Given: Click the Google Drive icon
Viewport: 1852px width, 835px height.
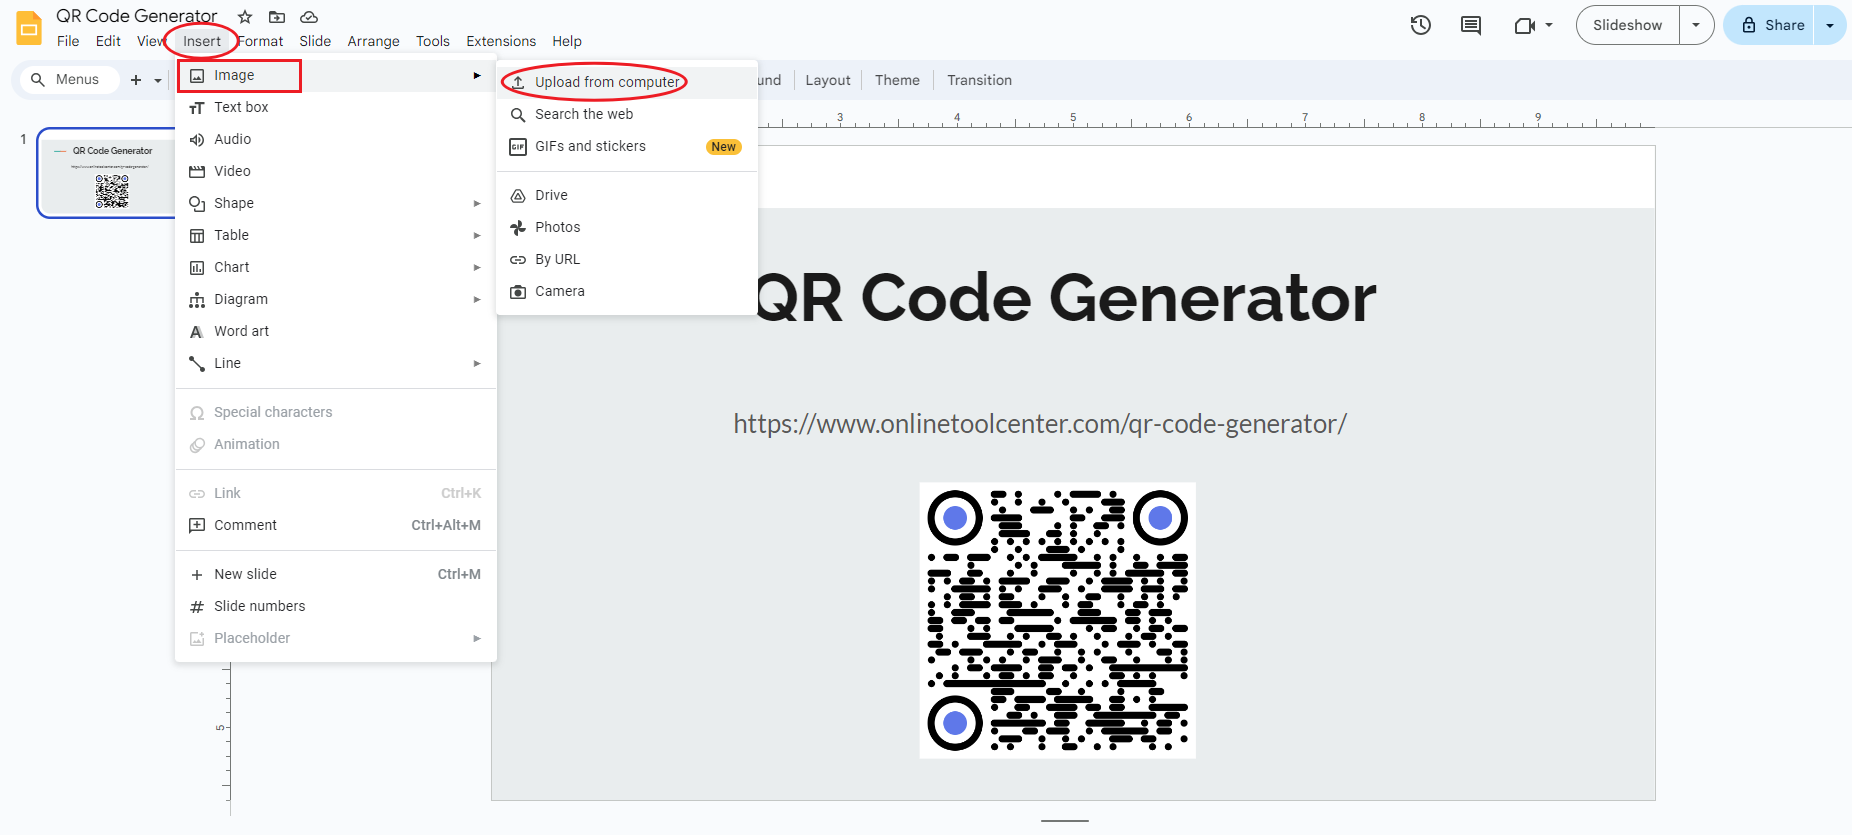Looking at the screenshot, I should coord(518,196).
